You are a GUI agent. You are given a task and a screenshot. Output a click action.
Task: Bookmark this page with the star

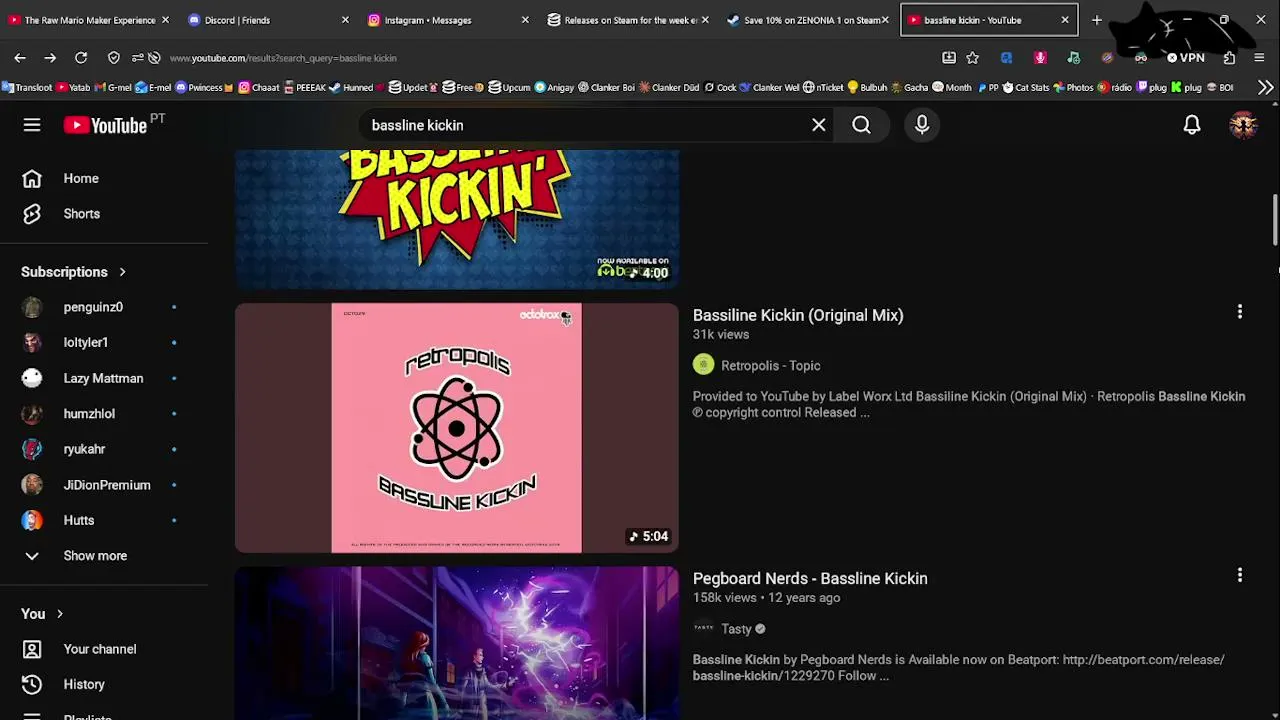coord(972,58)
